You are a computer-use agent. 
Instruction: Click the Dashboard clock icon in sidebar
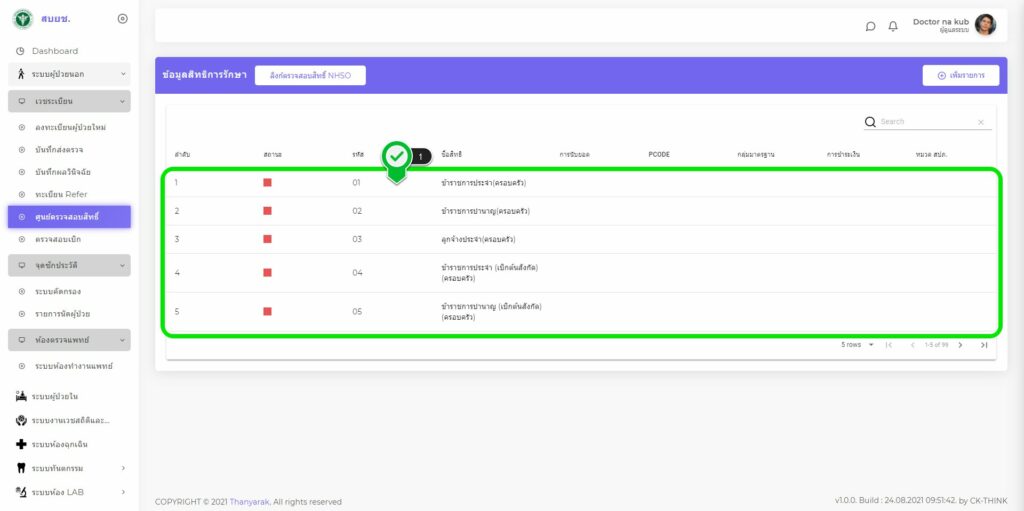(x=20, y=51)
